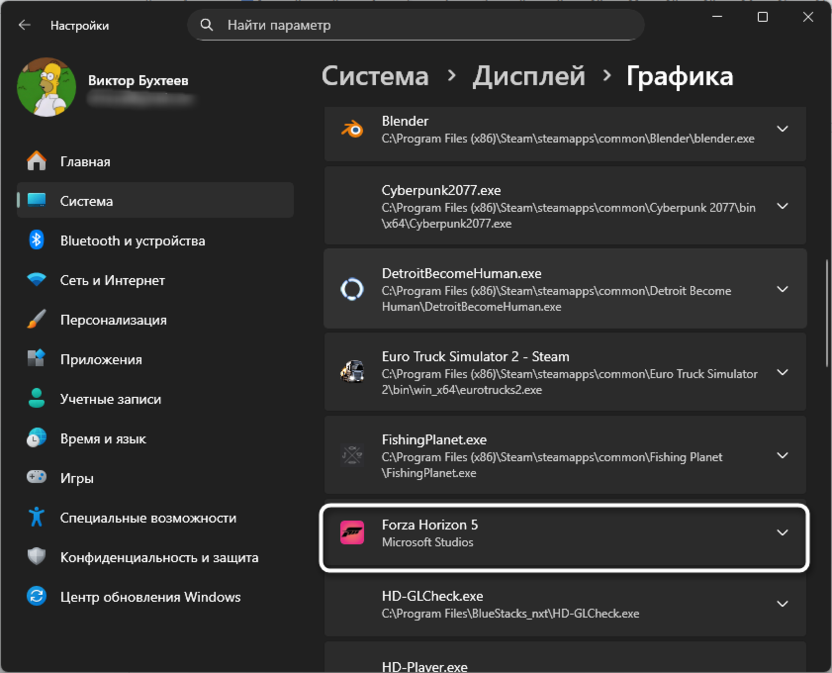Click the DetroitBecomeHuman.exe app icon

pyautogui.click(x=352, y=288)
